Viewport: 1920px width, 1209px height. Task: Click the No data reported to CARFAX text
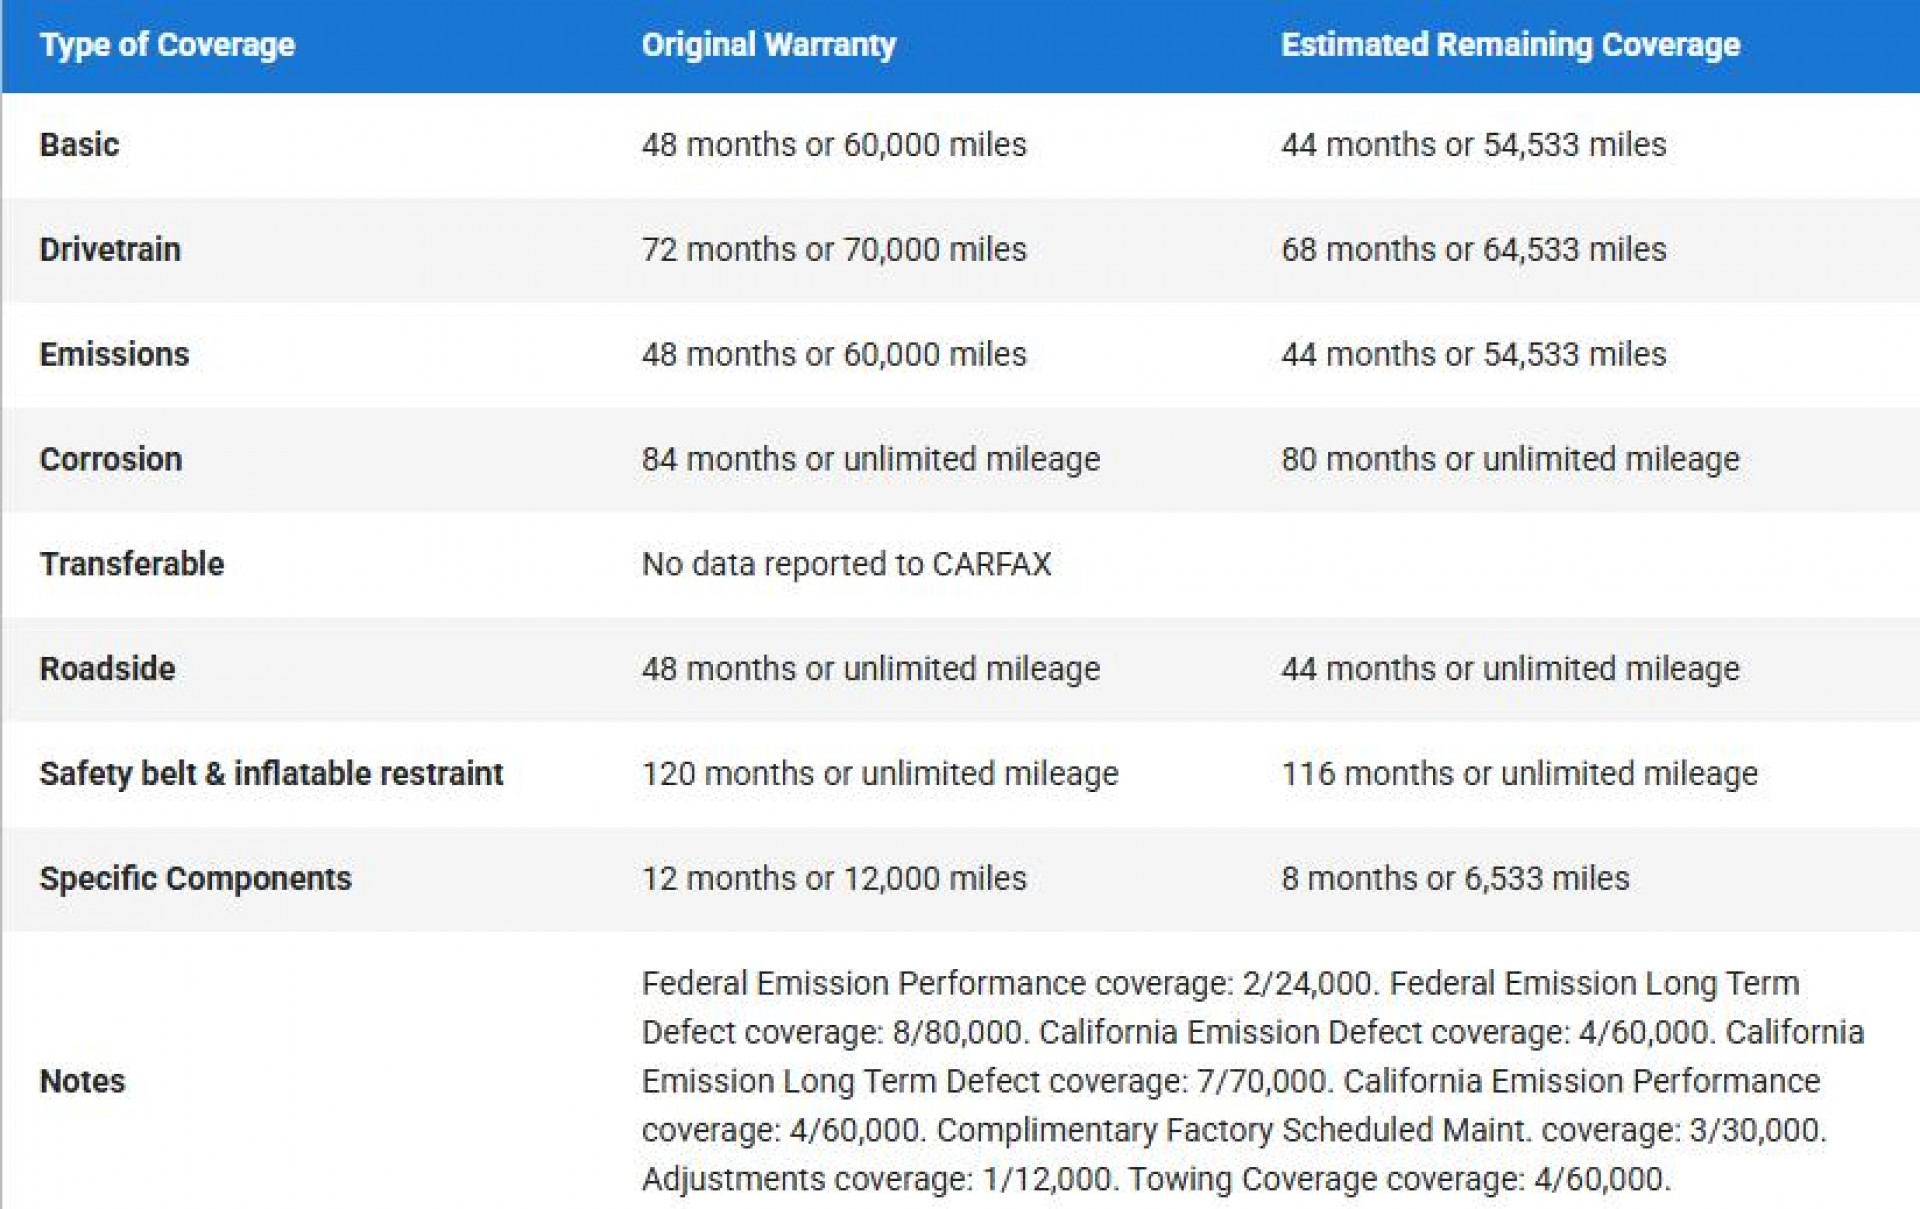846,564
